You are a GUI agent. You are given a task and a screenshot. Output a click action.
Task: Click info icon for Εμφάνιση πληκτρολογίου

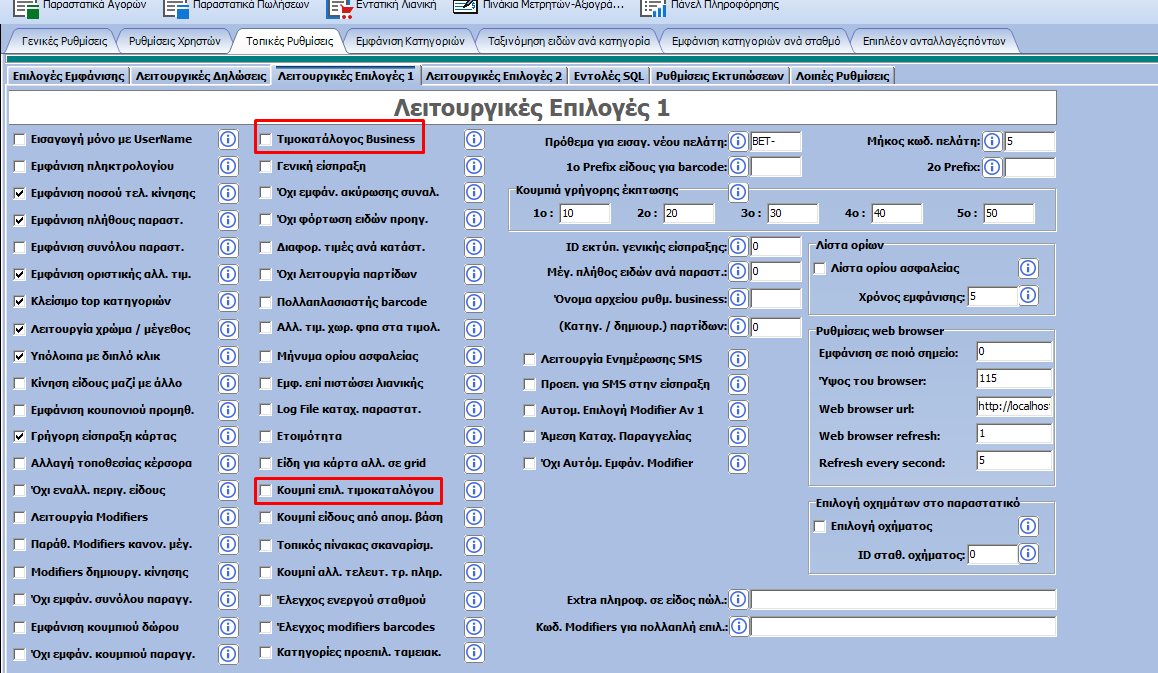(228, 166)
